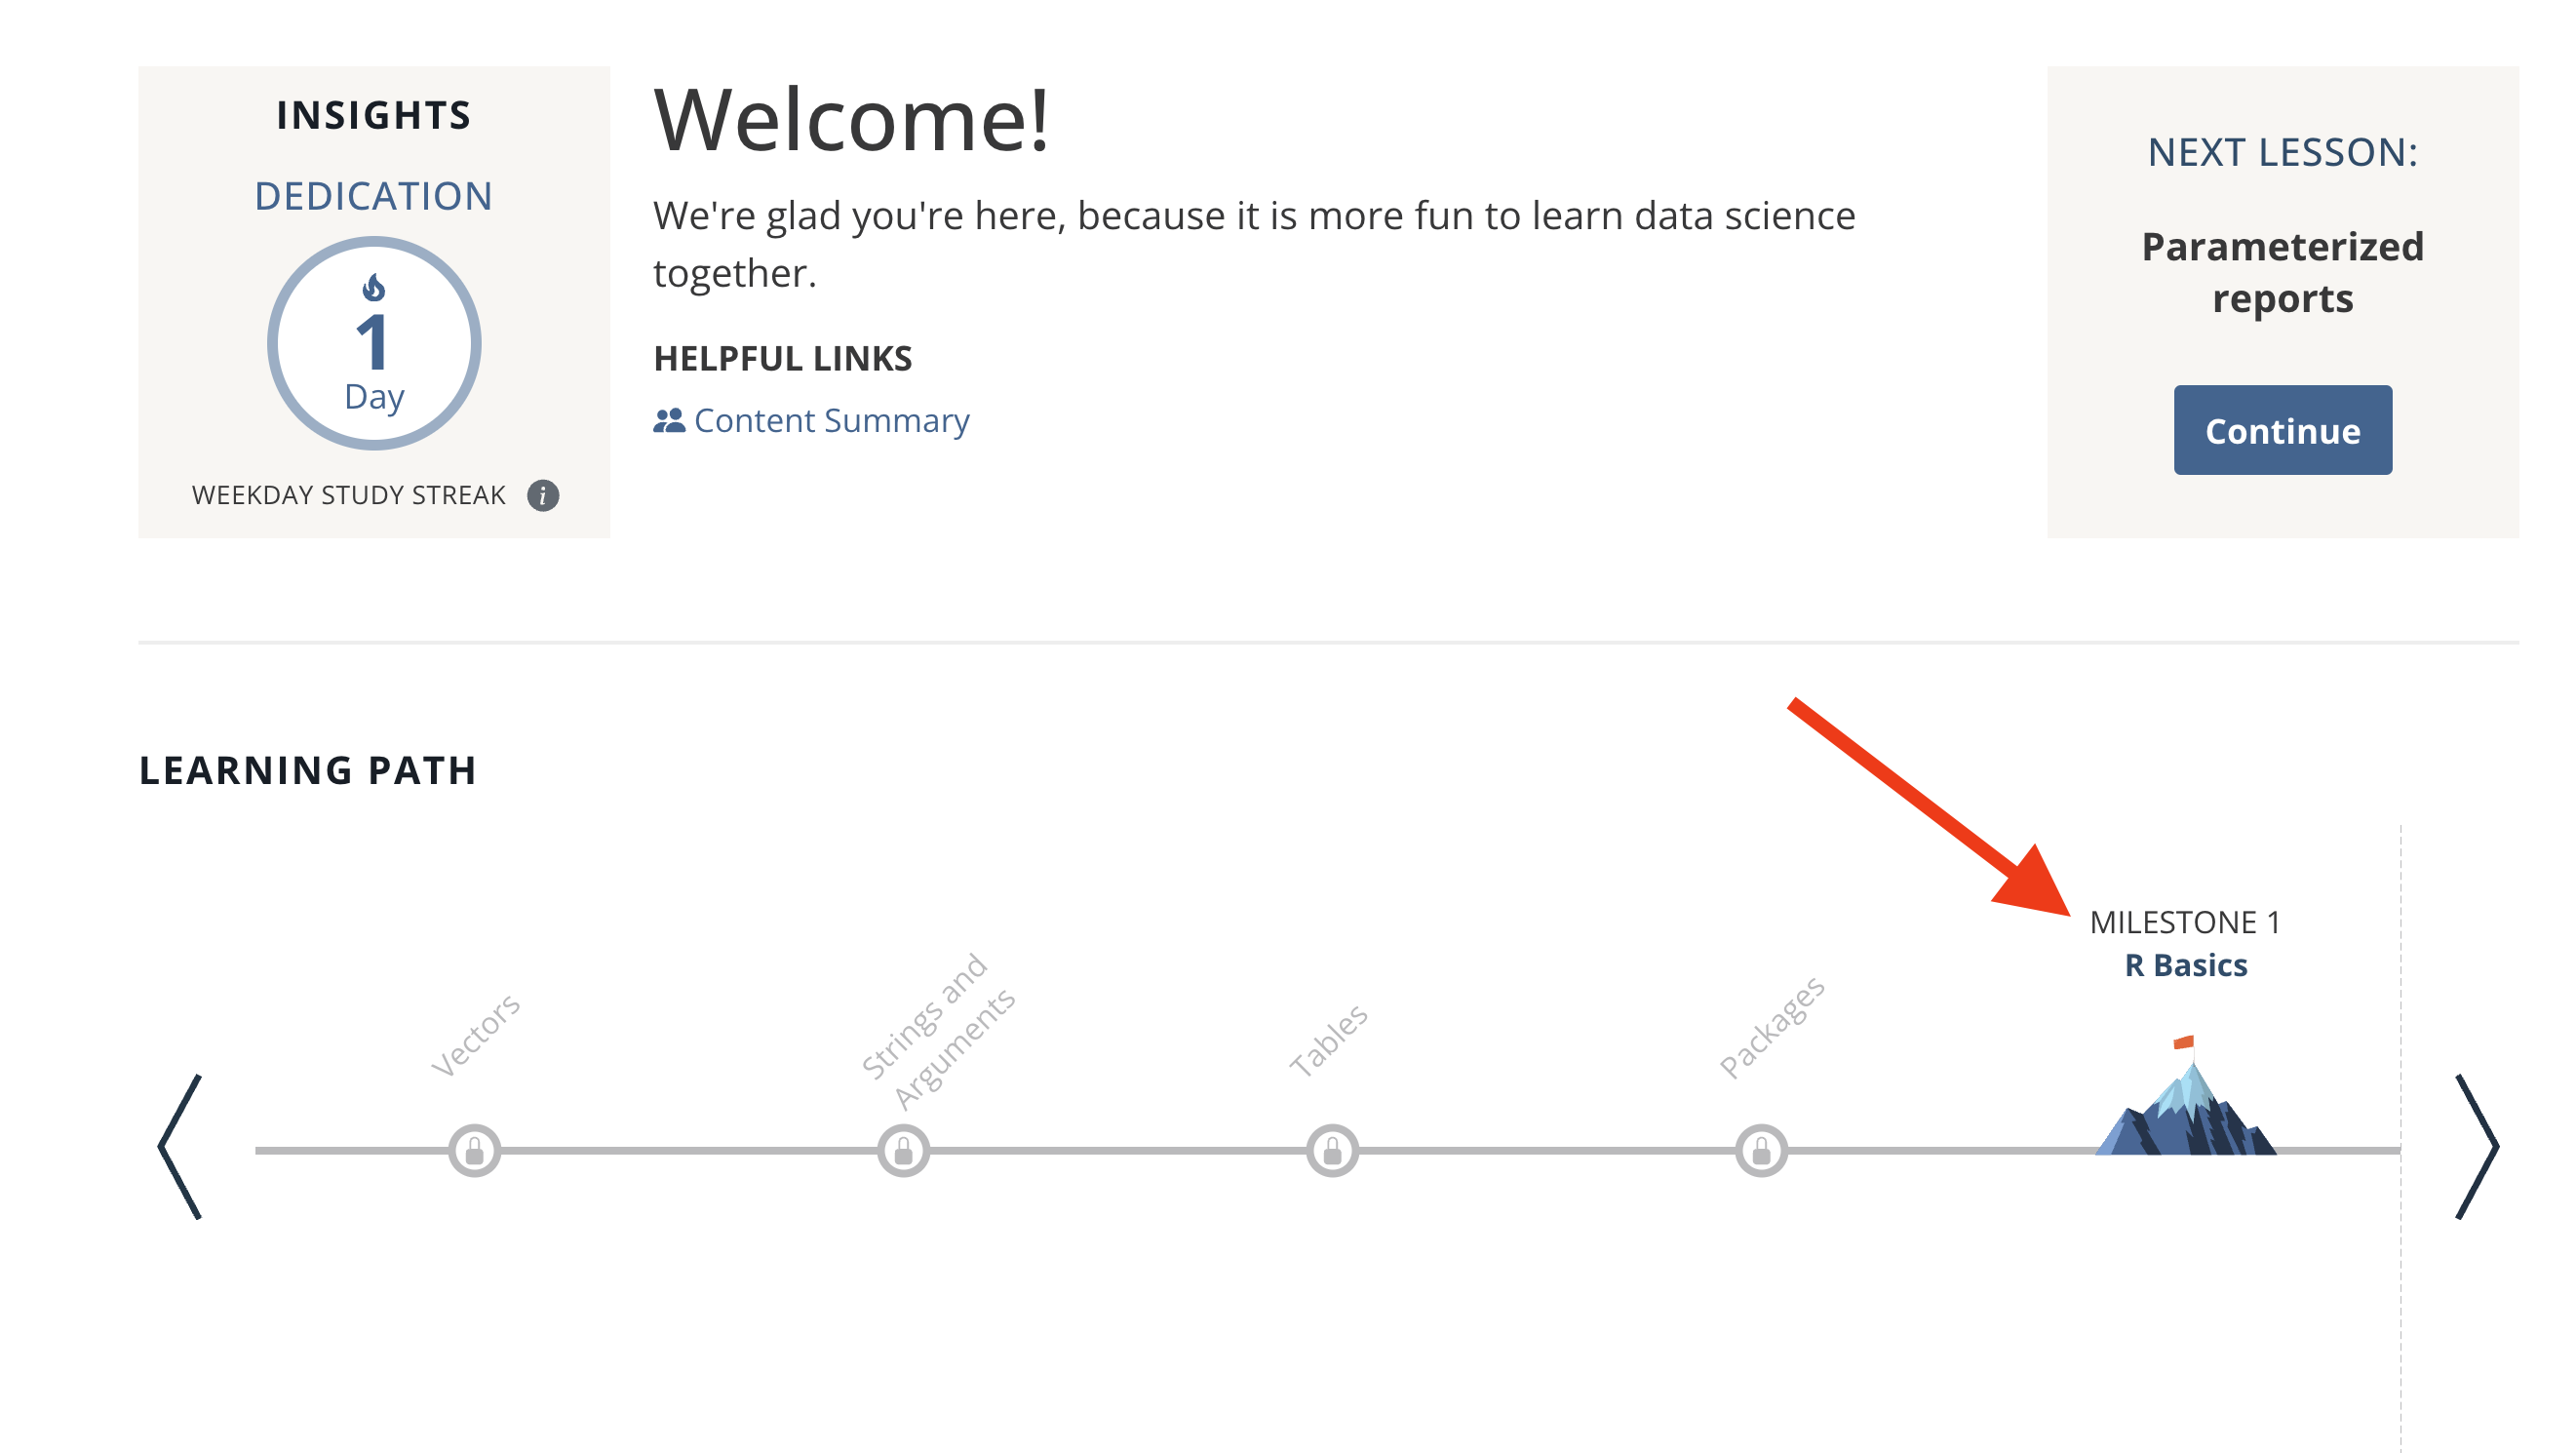Select the Vectors lesson label
This screenshot has height=1453, width=2576.
(x=476, y=1035)
